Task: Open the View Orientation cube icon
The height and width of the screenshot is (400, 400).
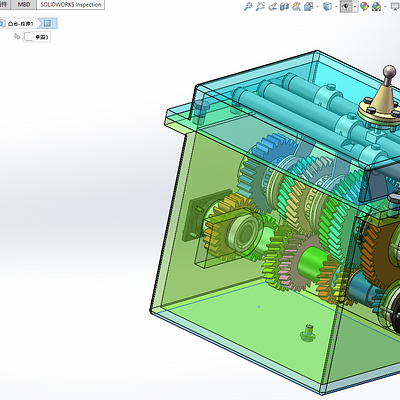Action: pos(308,6)
